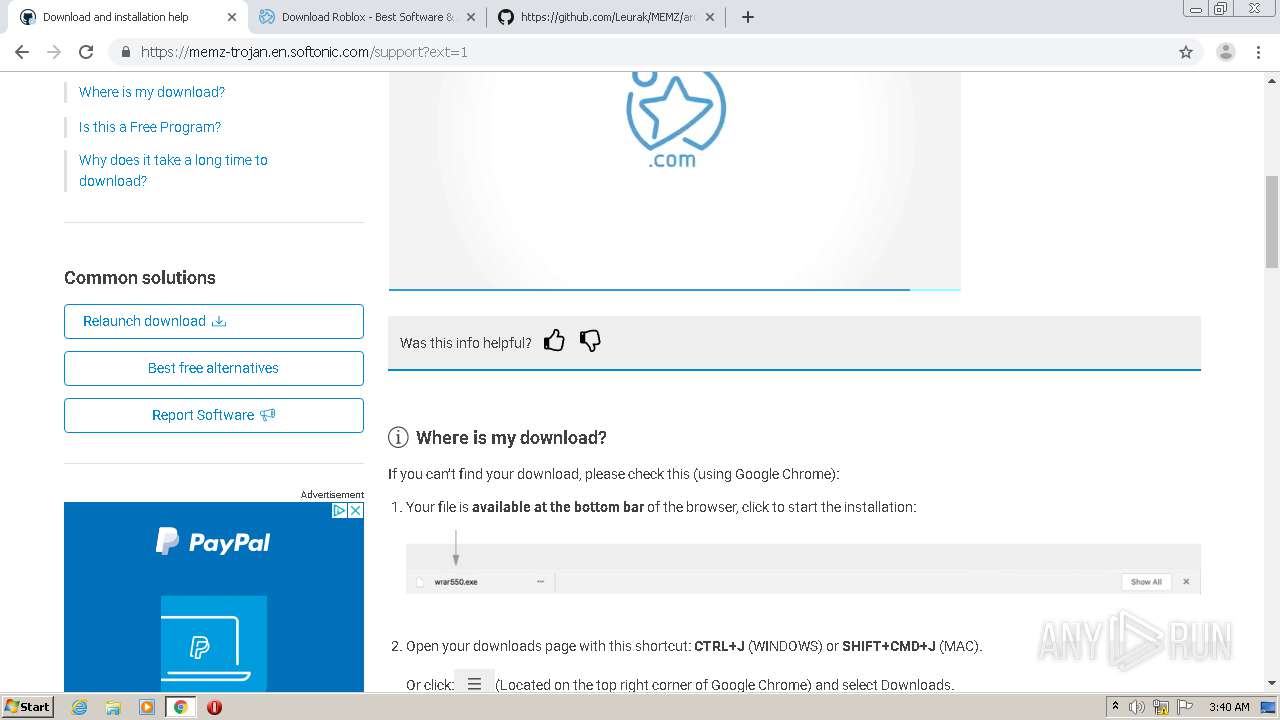Open the Windows Start menu
The width and height of the screenshot is (1280, 720).
pos(28,707)
